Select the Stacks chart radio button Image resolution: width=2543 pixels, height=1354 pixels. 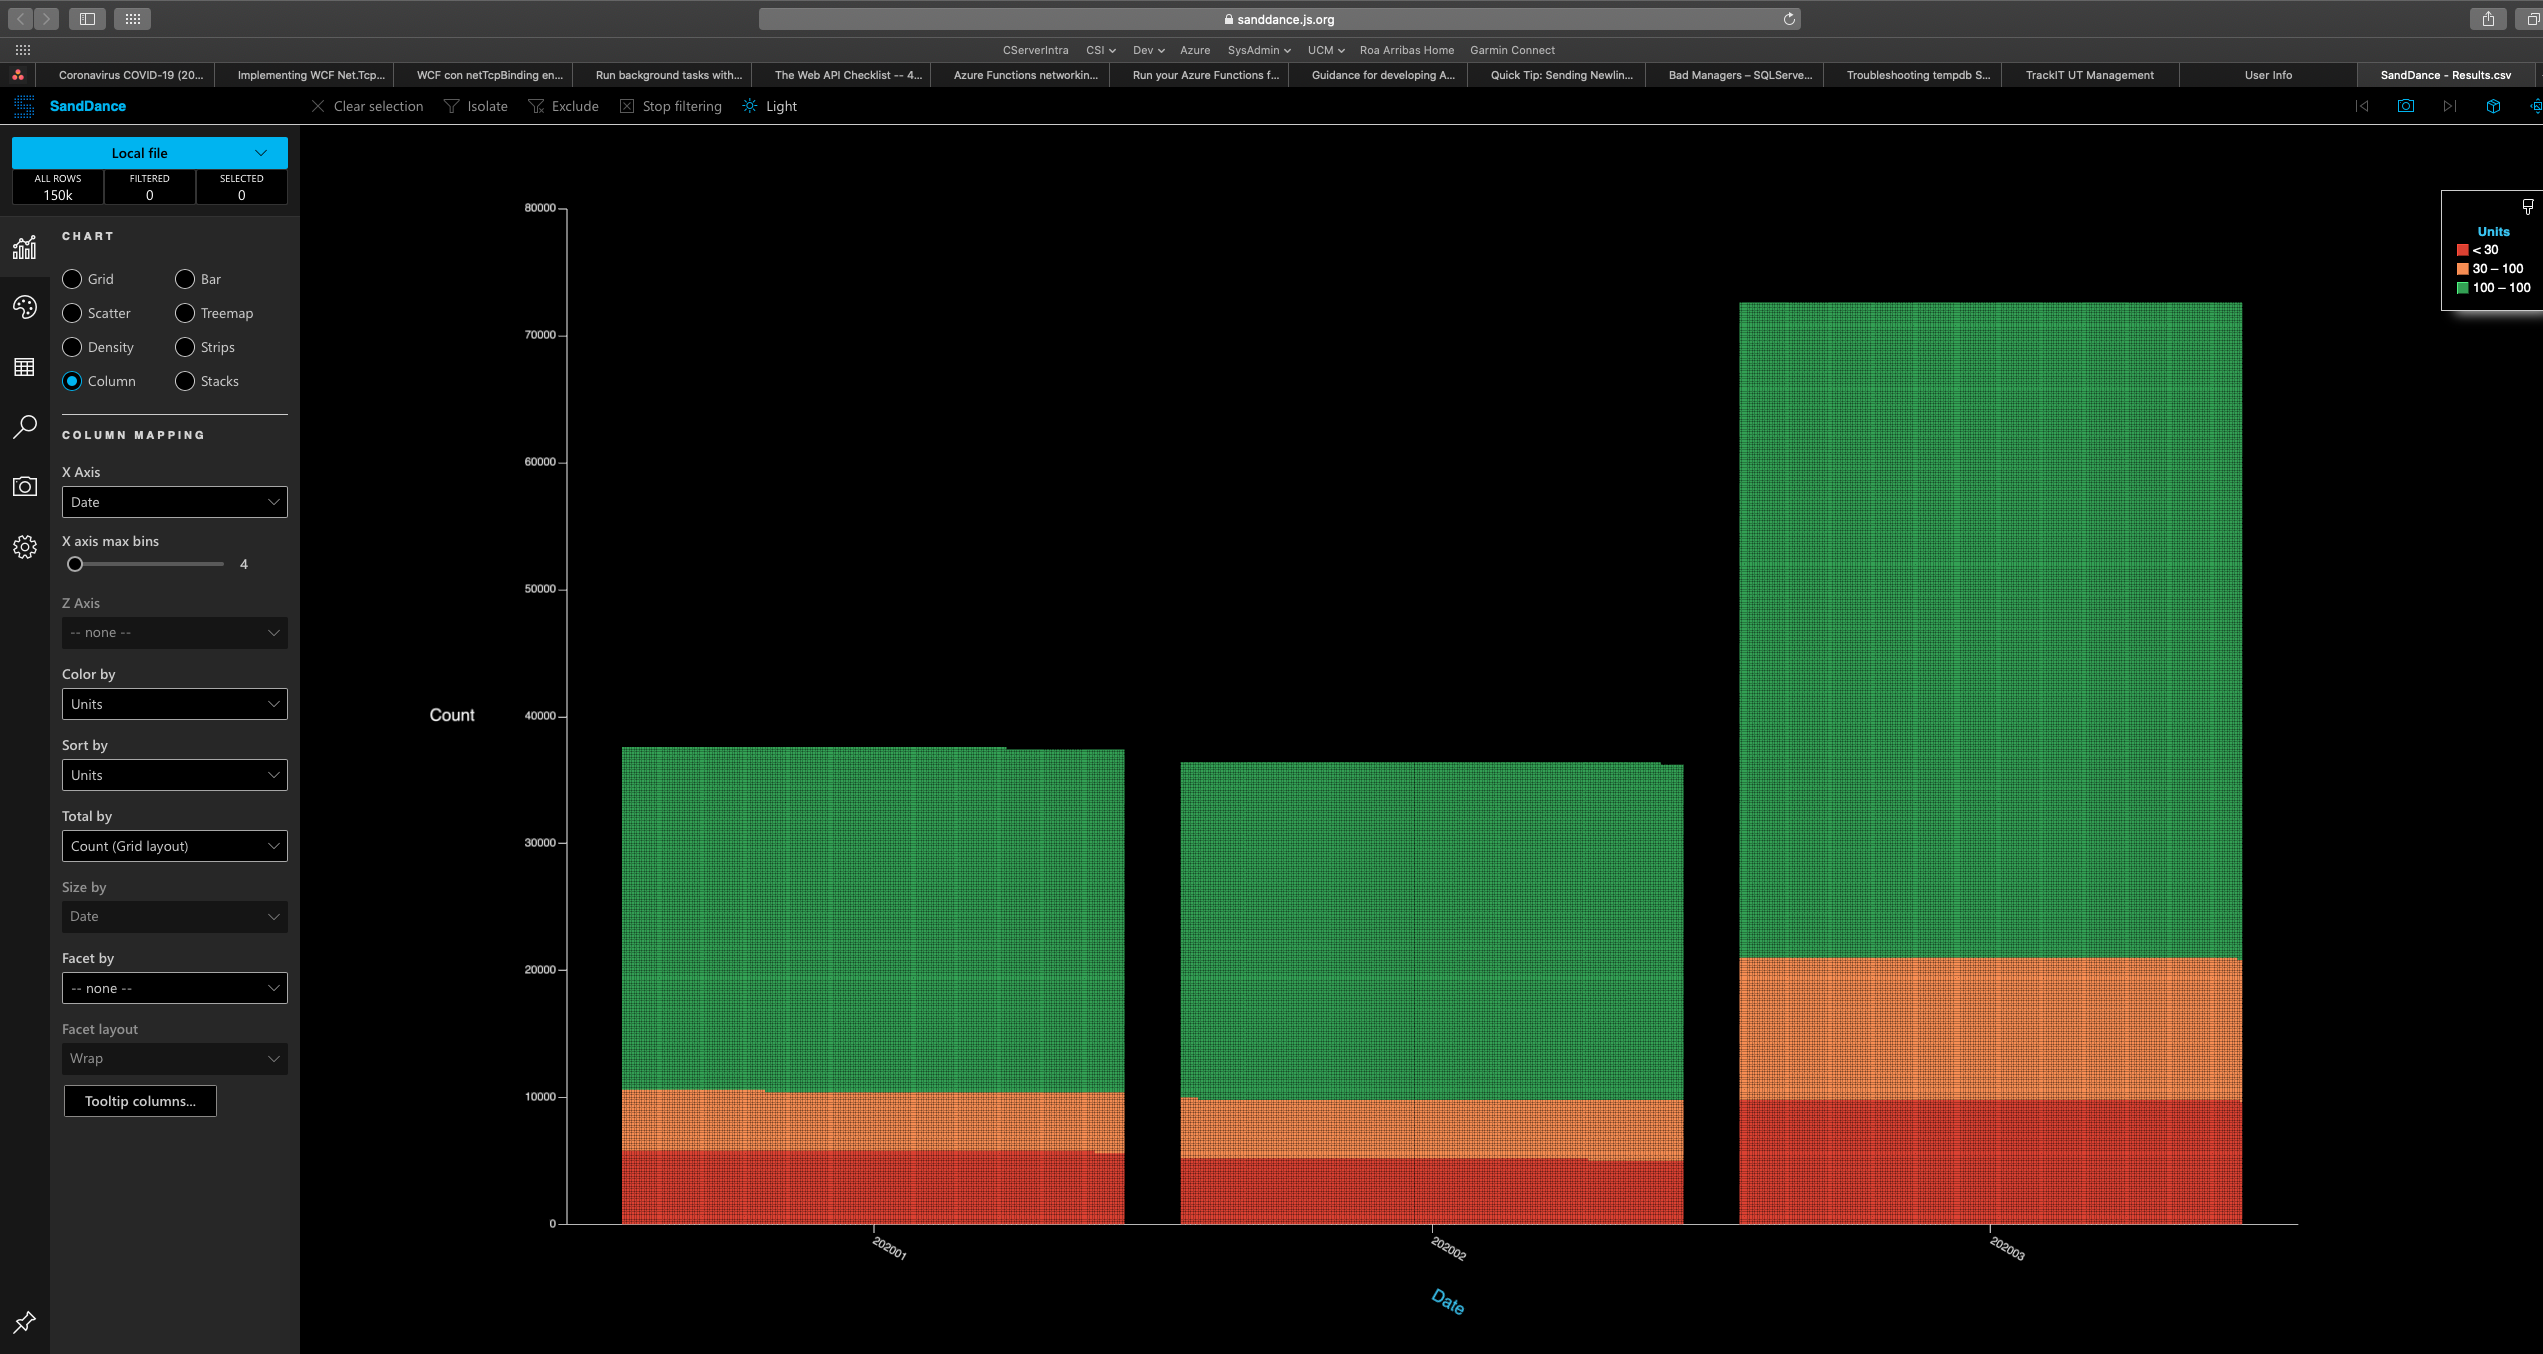point(185,381)
